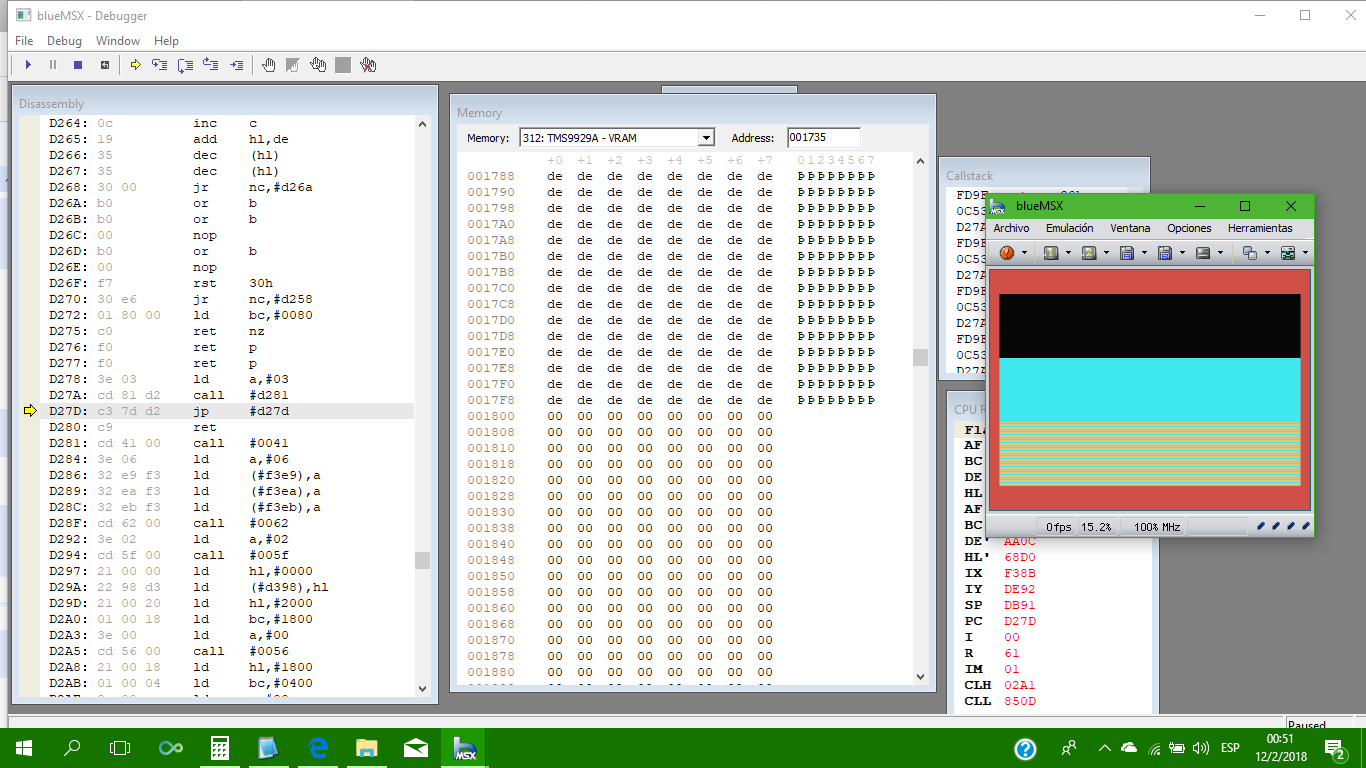Toggle the yellow breakpoint arrow next to D27D
This screenshot has height=768, width=1366.
31,410
